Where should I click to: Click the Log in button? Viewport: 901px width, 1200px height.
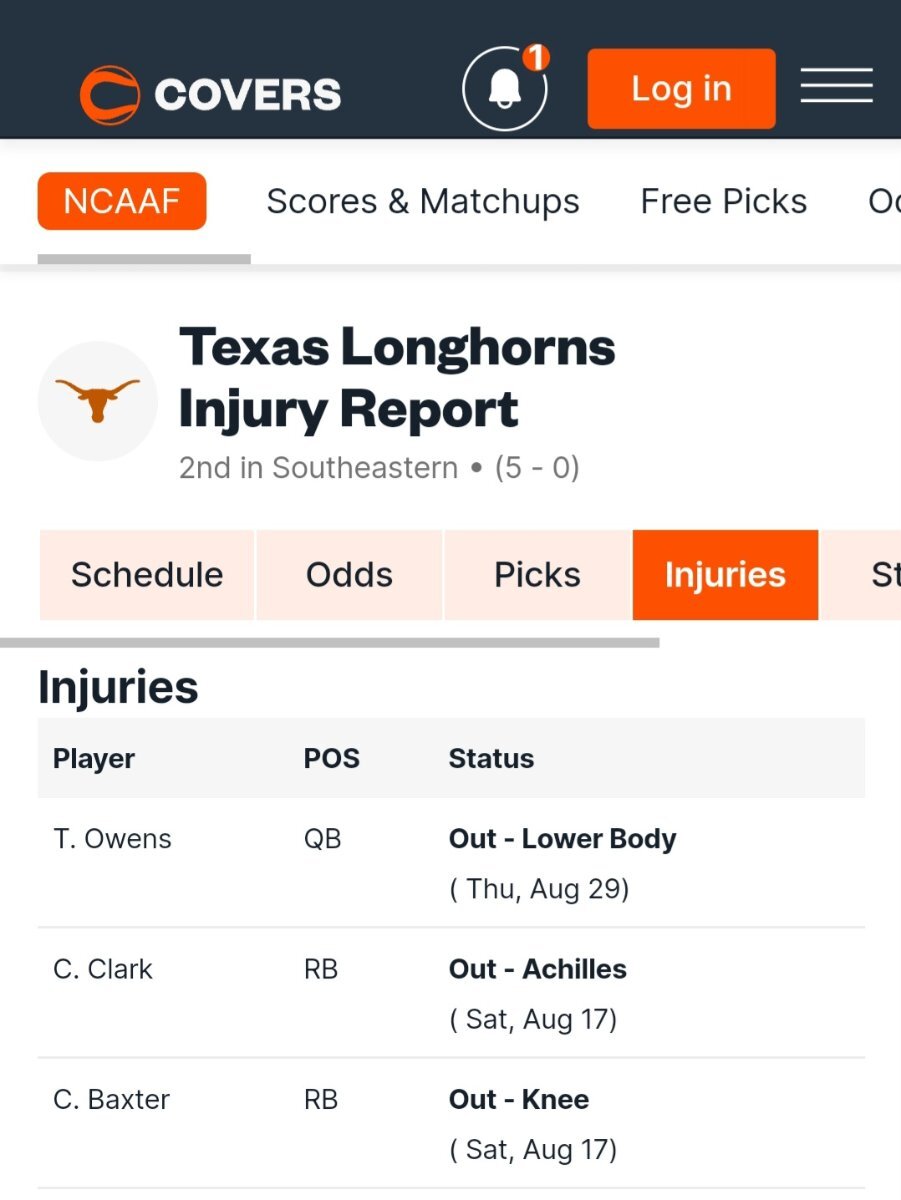pos(681,89)
